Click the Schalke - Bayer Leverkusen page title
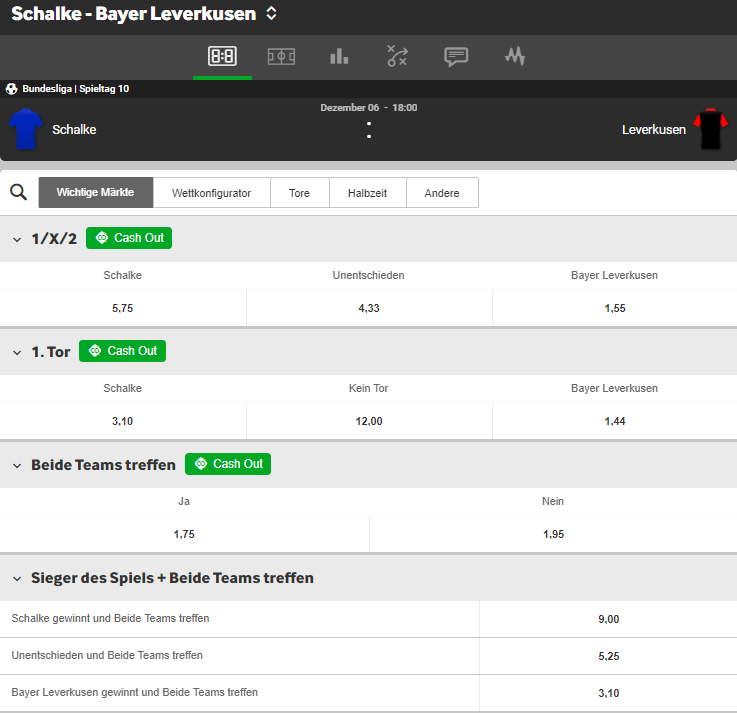This screenshot has height=713, width=737. 133,14
